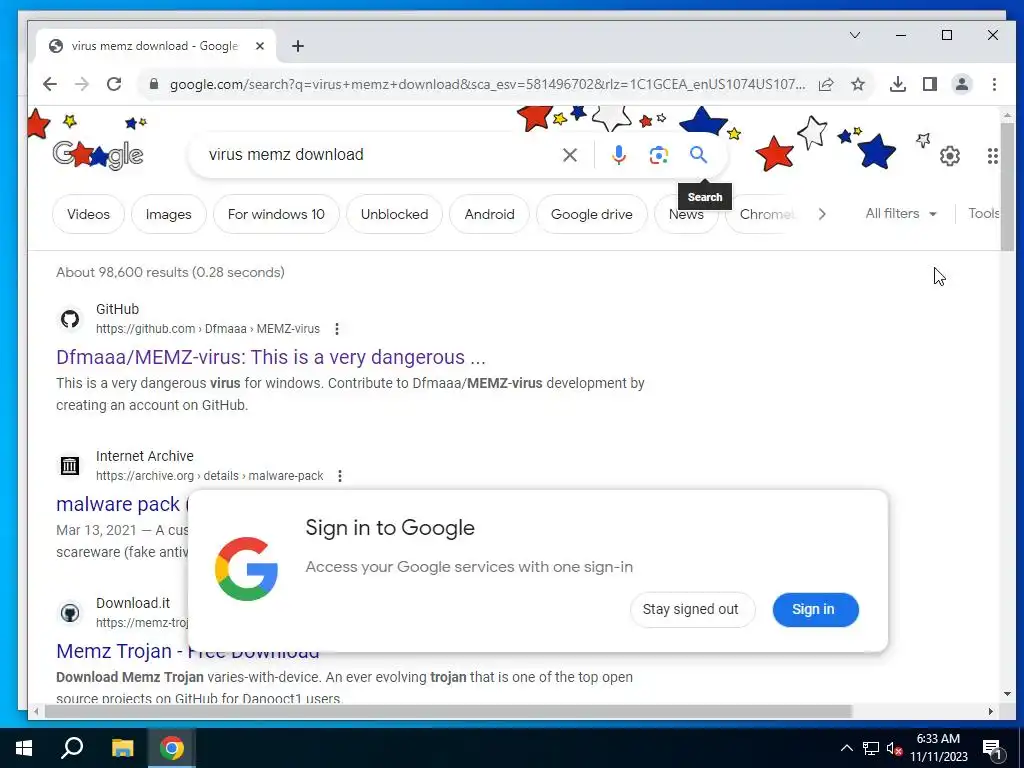Image resolution: width=1024 pixels, height=768 pixels.
Task: Open a new tab with the plus button
Action: pyautogui.click(x=298, y=46)
